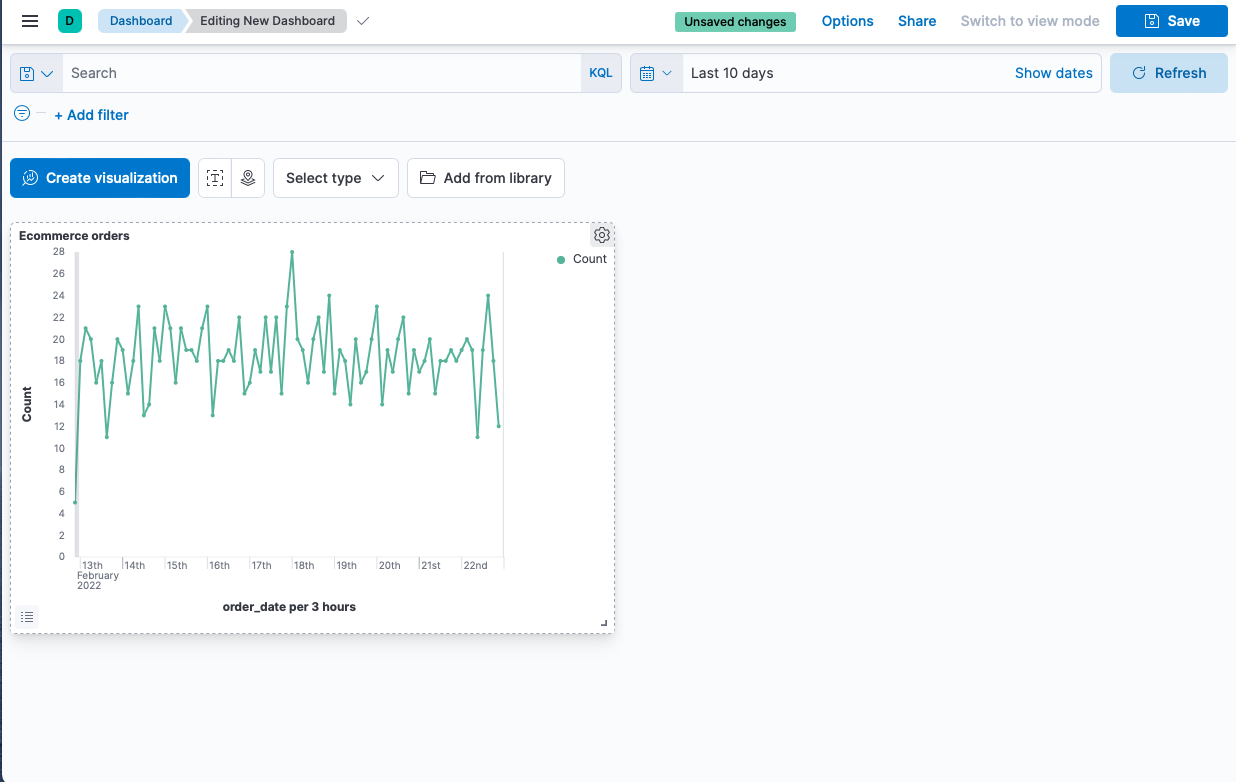1236x782 pixels.
Task: Click the Save button
Action: click(1171, 20)
